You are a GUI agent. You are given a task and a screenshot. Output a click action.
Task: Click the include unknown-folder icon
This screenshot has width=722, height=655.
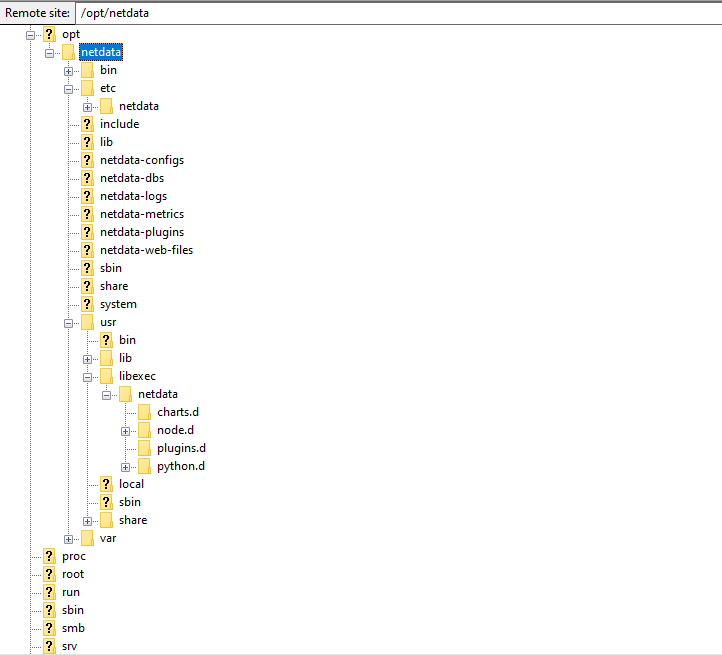[87, 124]
